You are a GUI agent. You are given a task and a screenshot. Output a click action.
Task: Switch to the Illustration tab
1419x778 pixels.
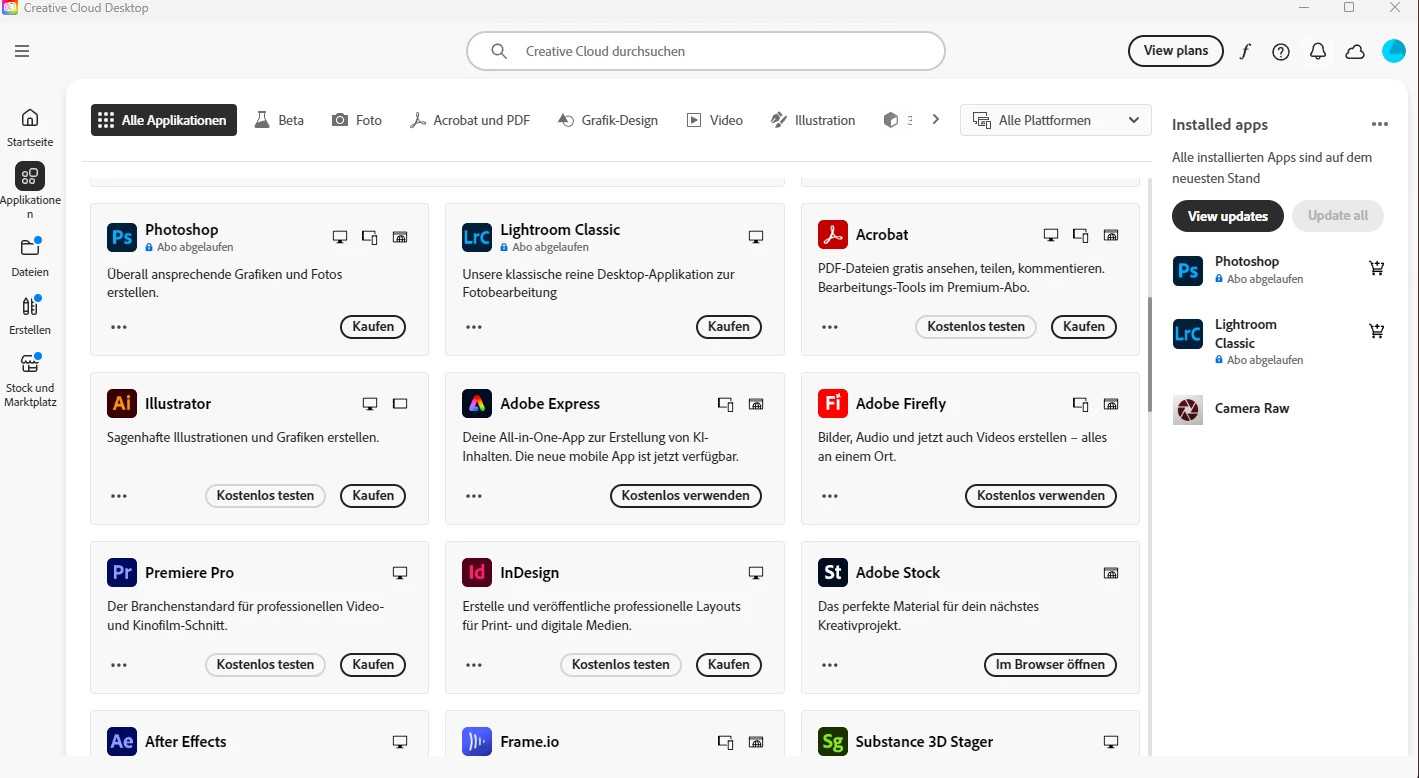coord(813,120)
